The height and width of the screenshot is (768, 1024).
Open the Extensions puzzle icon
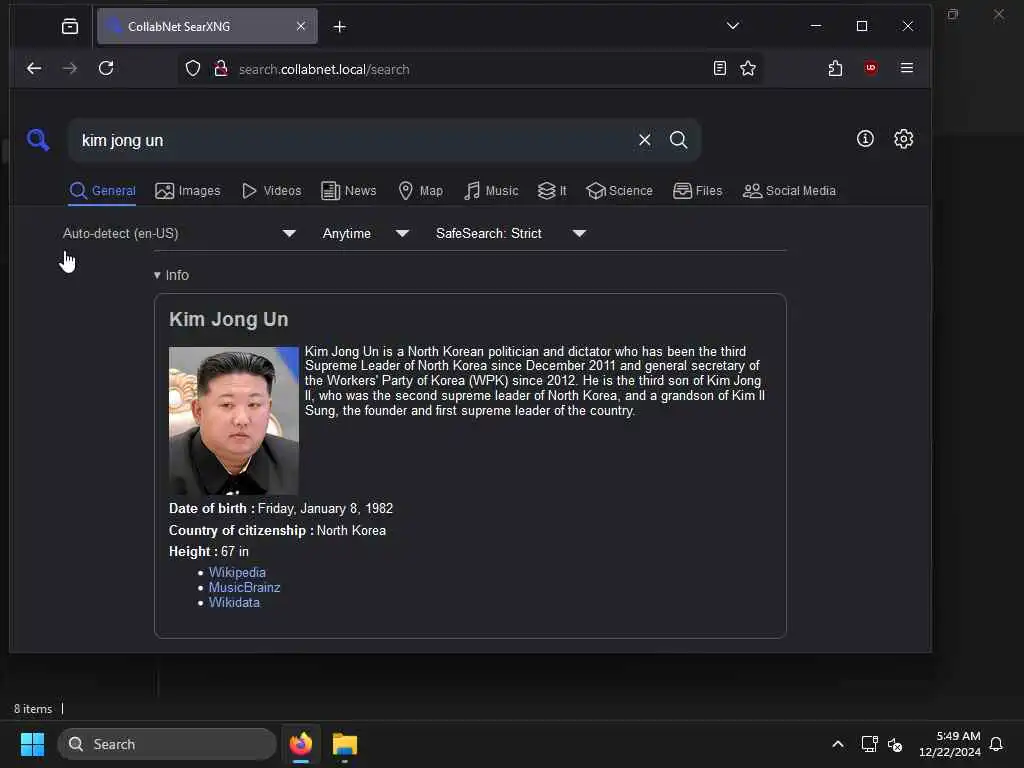(835, 68)
